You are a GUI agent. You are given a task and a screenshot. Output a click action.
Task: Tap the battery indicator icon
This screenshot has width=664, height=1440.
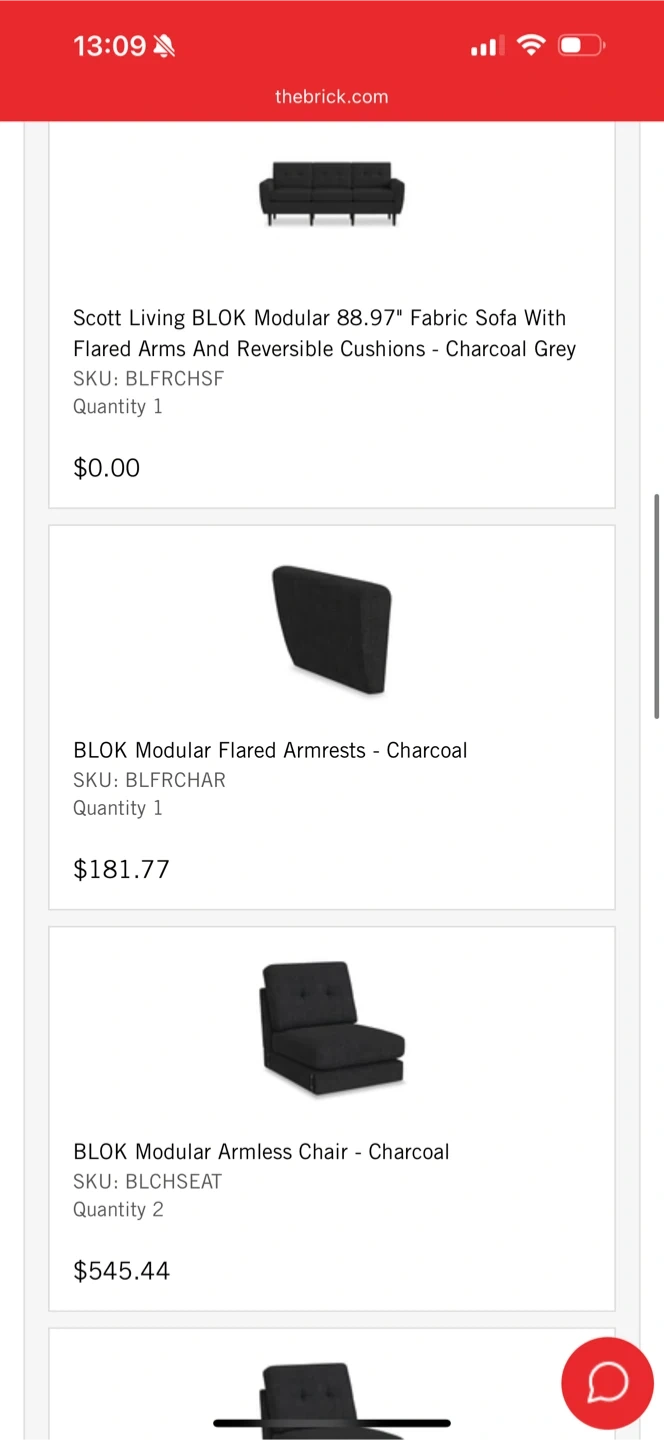[x=581, y=45]
